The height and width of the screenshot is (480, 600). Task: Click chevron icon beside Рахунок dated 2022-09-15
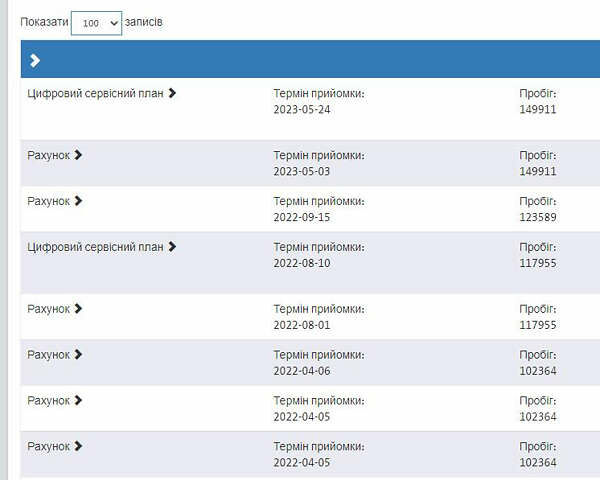(79, 201)
